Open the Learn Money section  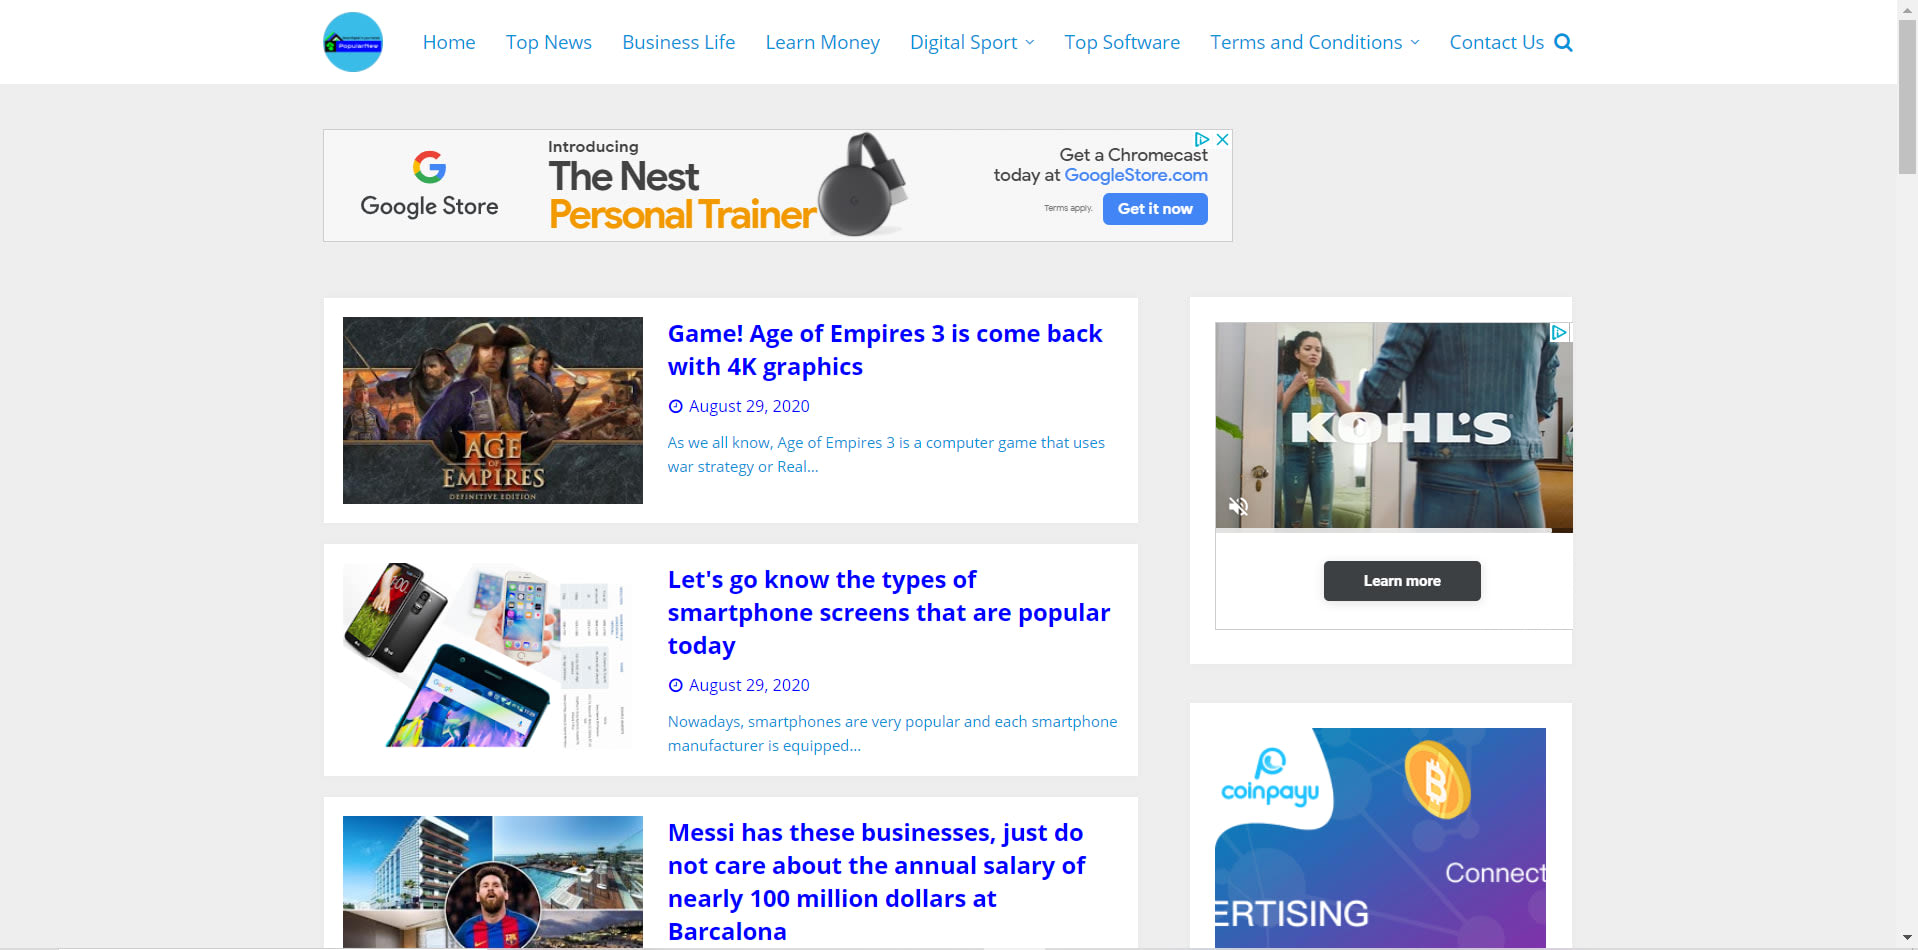point(822,42)
